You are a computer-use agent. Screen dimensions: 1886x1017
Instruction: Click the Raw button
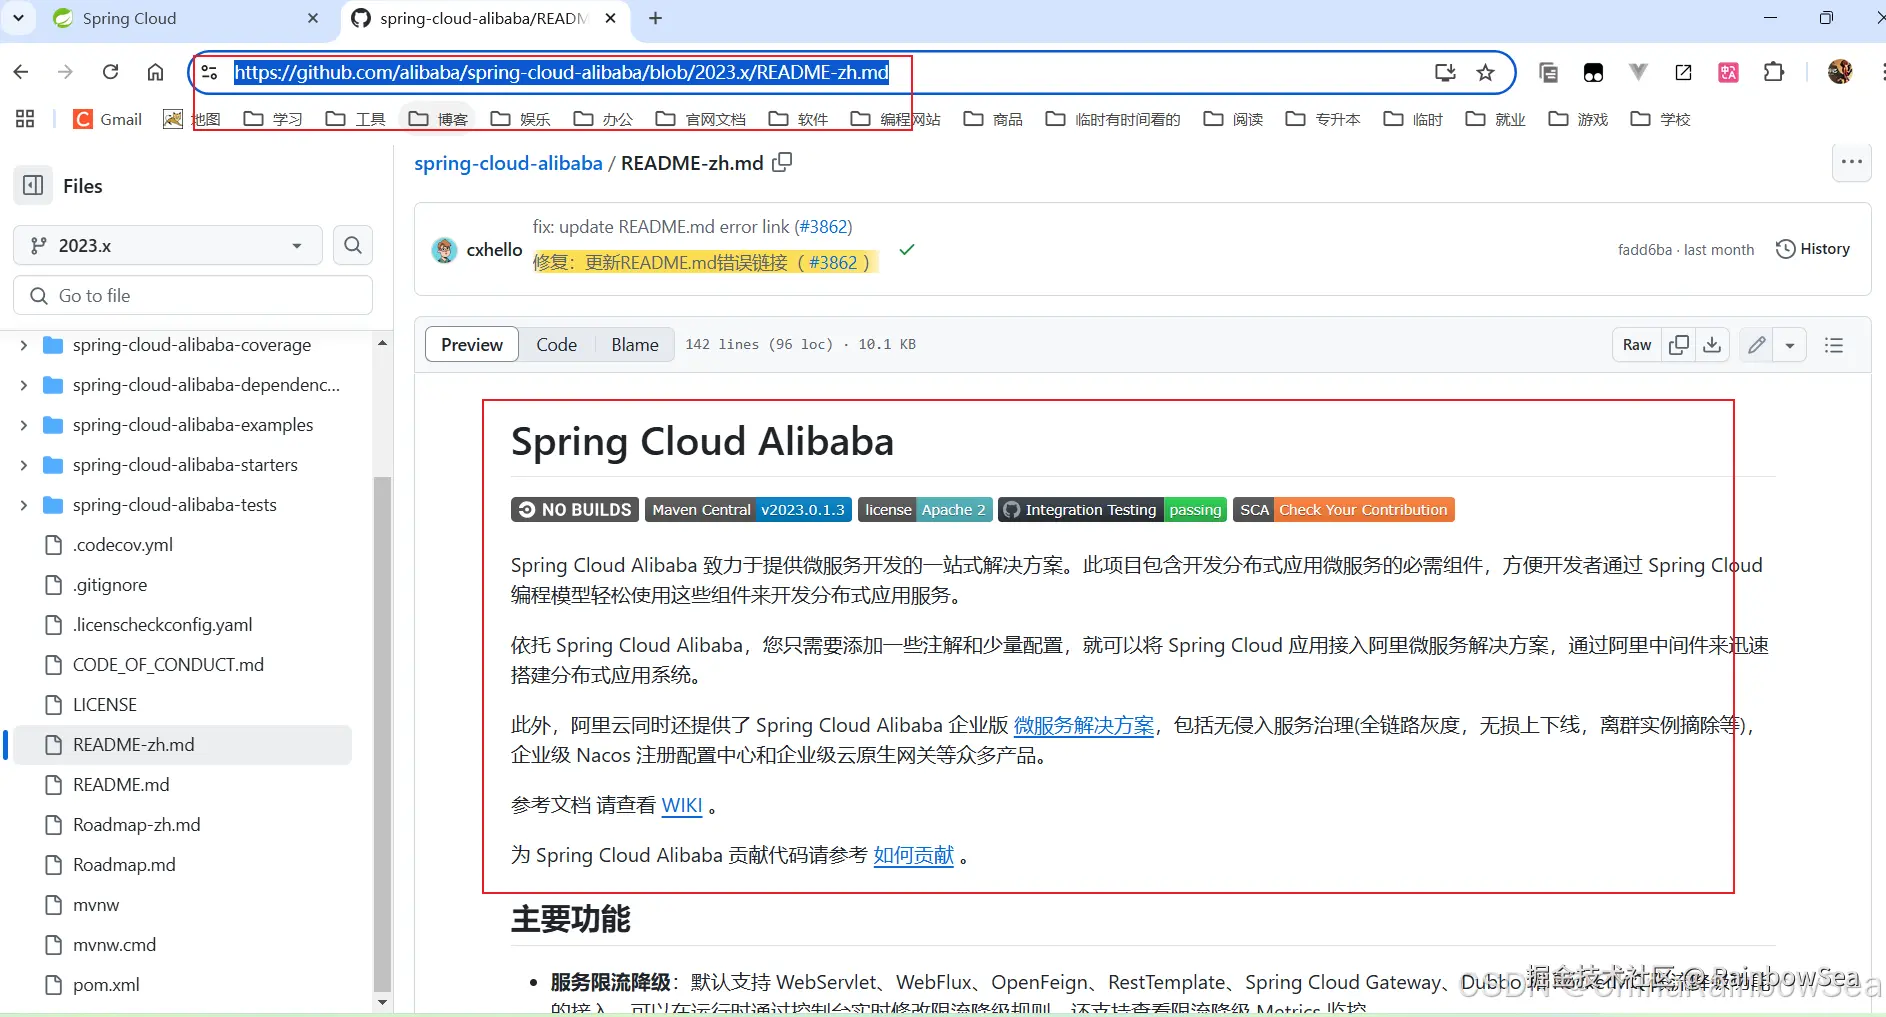(x=1637, y=345)
